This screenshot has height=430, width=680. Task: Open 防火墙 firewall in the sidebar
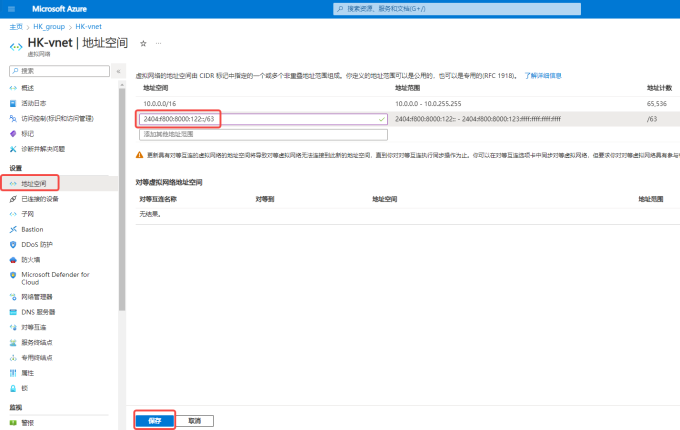point(30,260)
